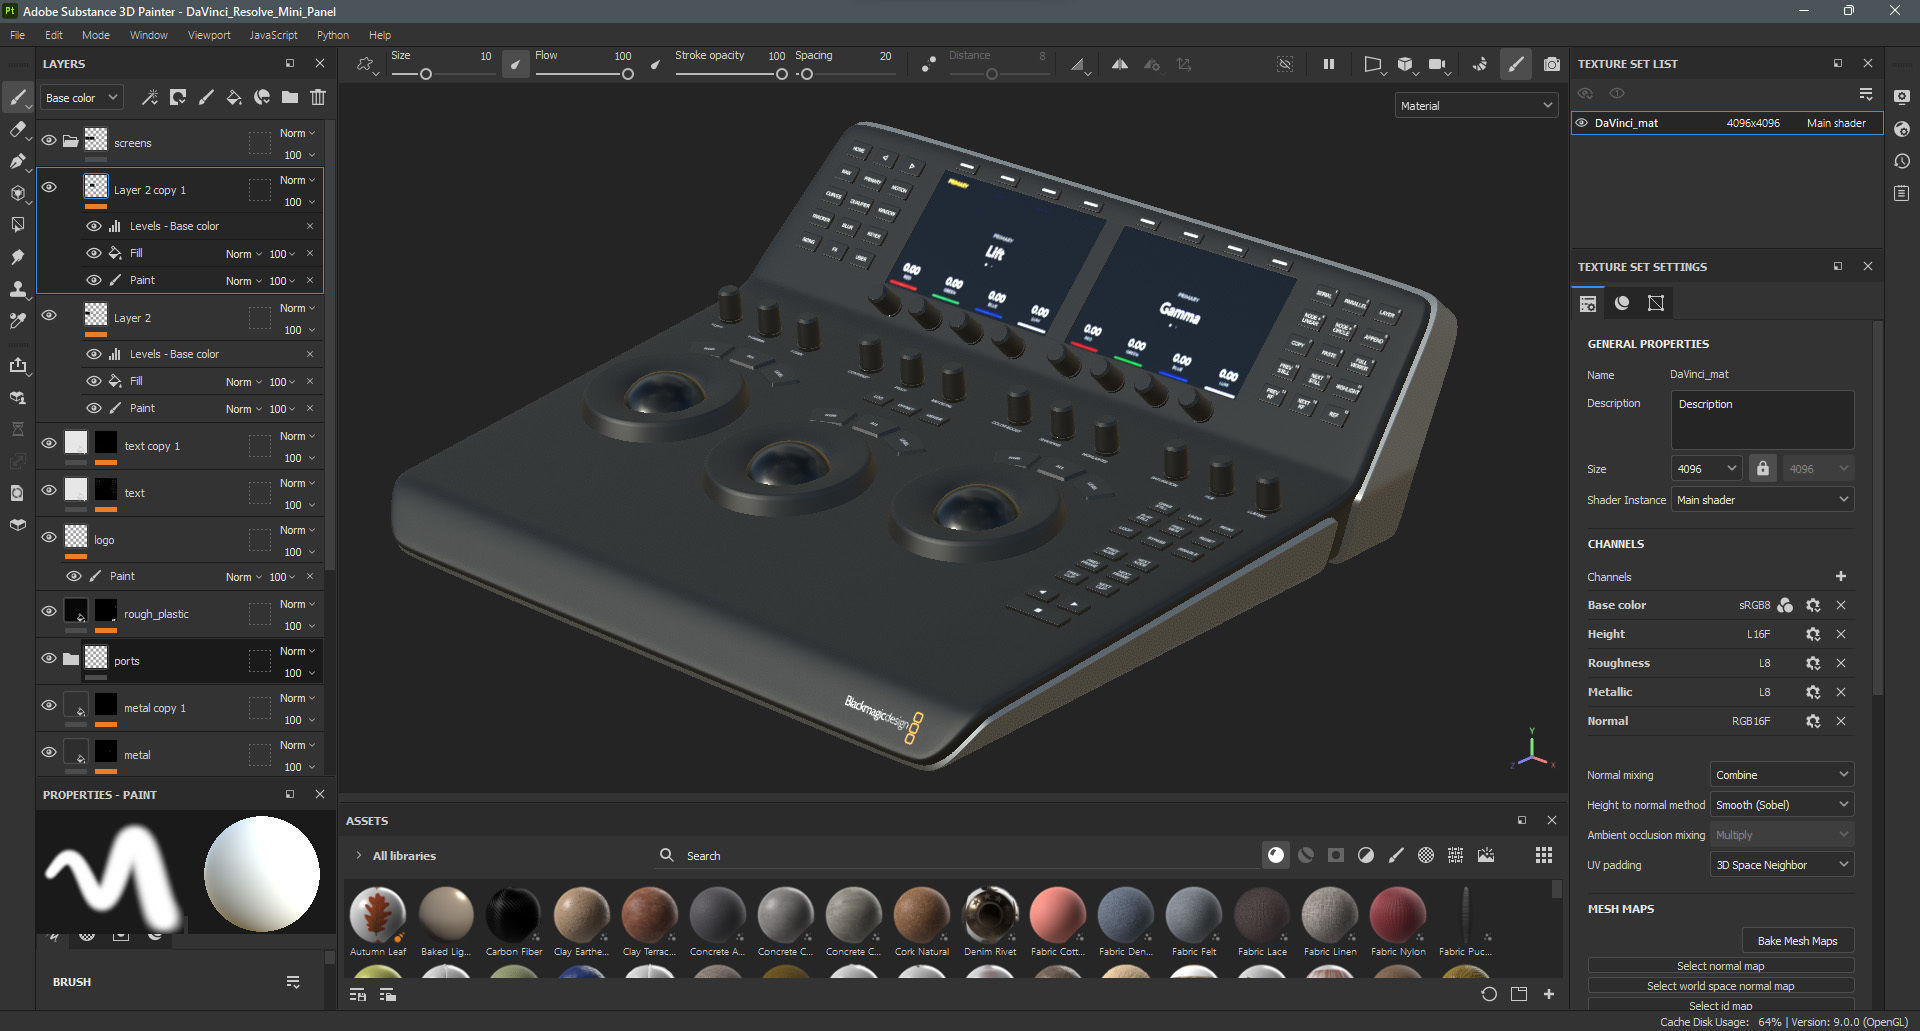Add a new channel with plus icon
The width and height of the screenshot is (1920, 1031).
[x=1841, y=576]
